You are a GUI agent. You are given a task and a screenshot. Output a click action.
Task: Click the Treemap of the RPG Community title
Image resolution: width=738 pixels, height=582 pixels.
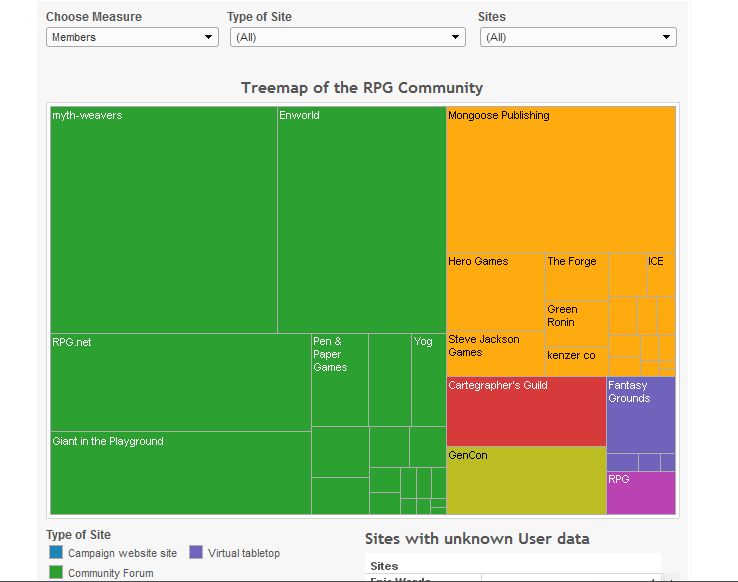coord(362,88)
